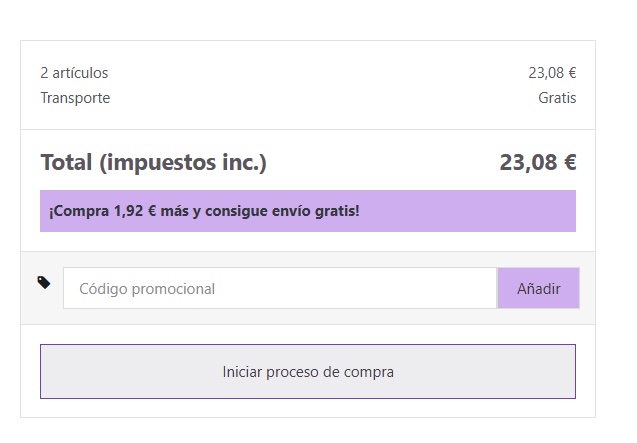Click the promo code tag icon
Image resolution: width=637 pixels, height=443 pixels.
click(x=44, y=282)
